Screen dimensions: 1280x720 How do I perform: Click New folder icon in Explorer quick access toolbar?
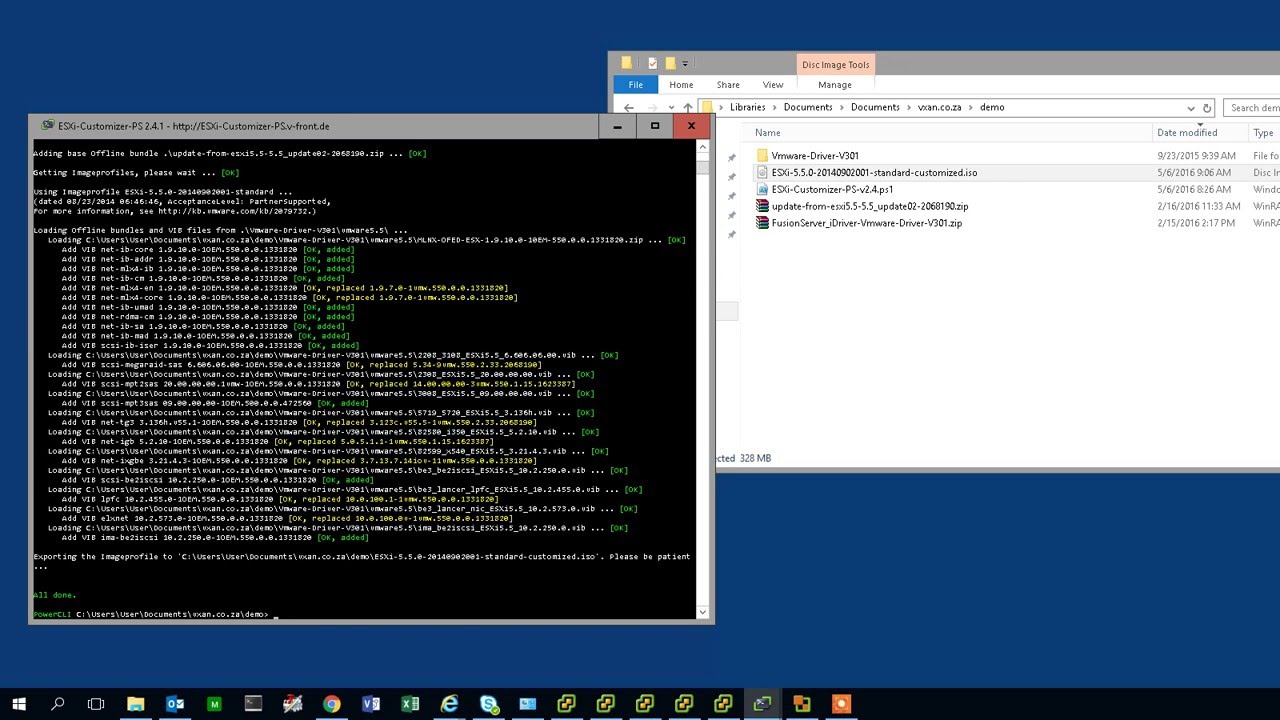669,64
